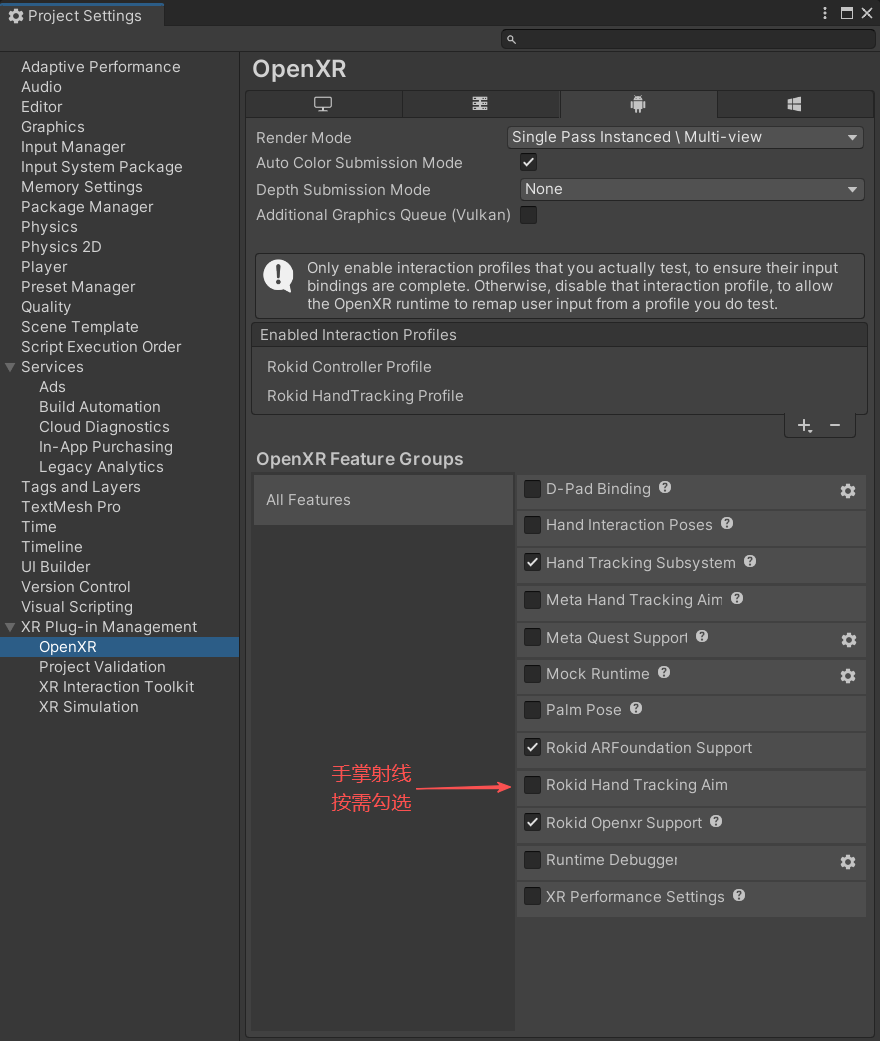
Task: Switch to the Windows platform tab
Action: pos(794,104)
